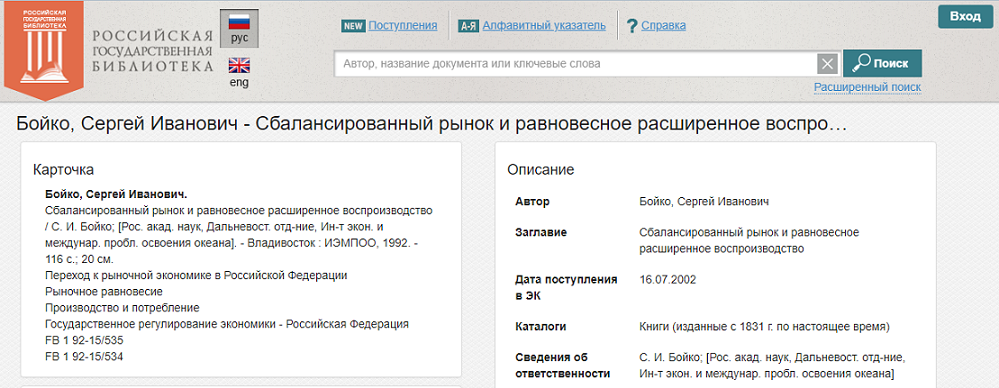
Task: Click the Автор field label
Action: pos(532,202)
